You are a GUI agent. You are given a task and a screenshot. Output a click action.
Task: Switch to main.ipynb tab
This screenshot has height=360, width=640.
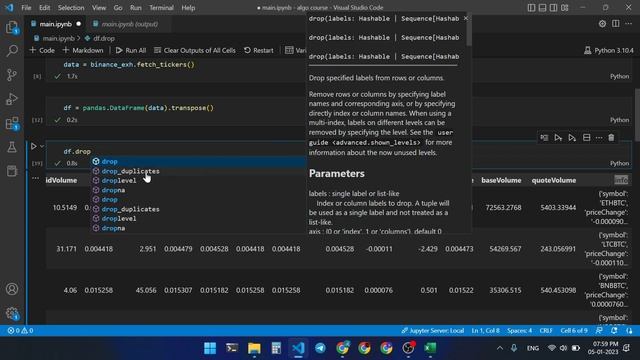pyautogui.click(x=56, y=24)
